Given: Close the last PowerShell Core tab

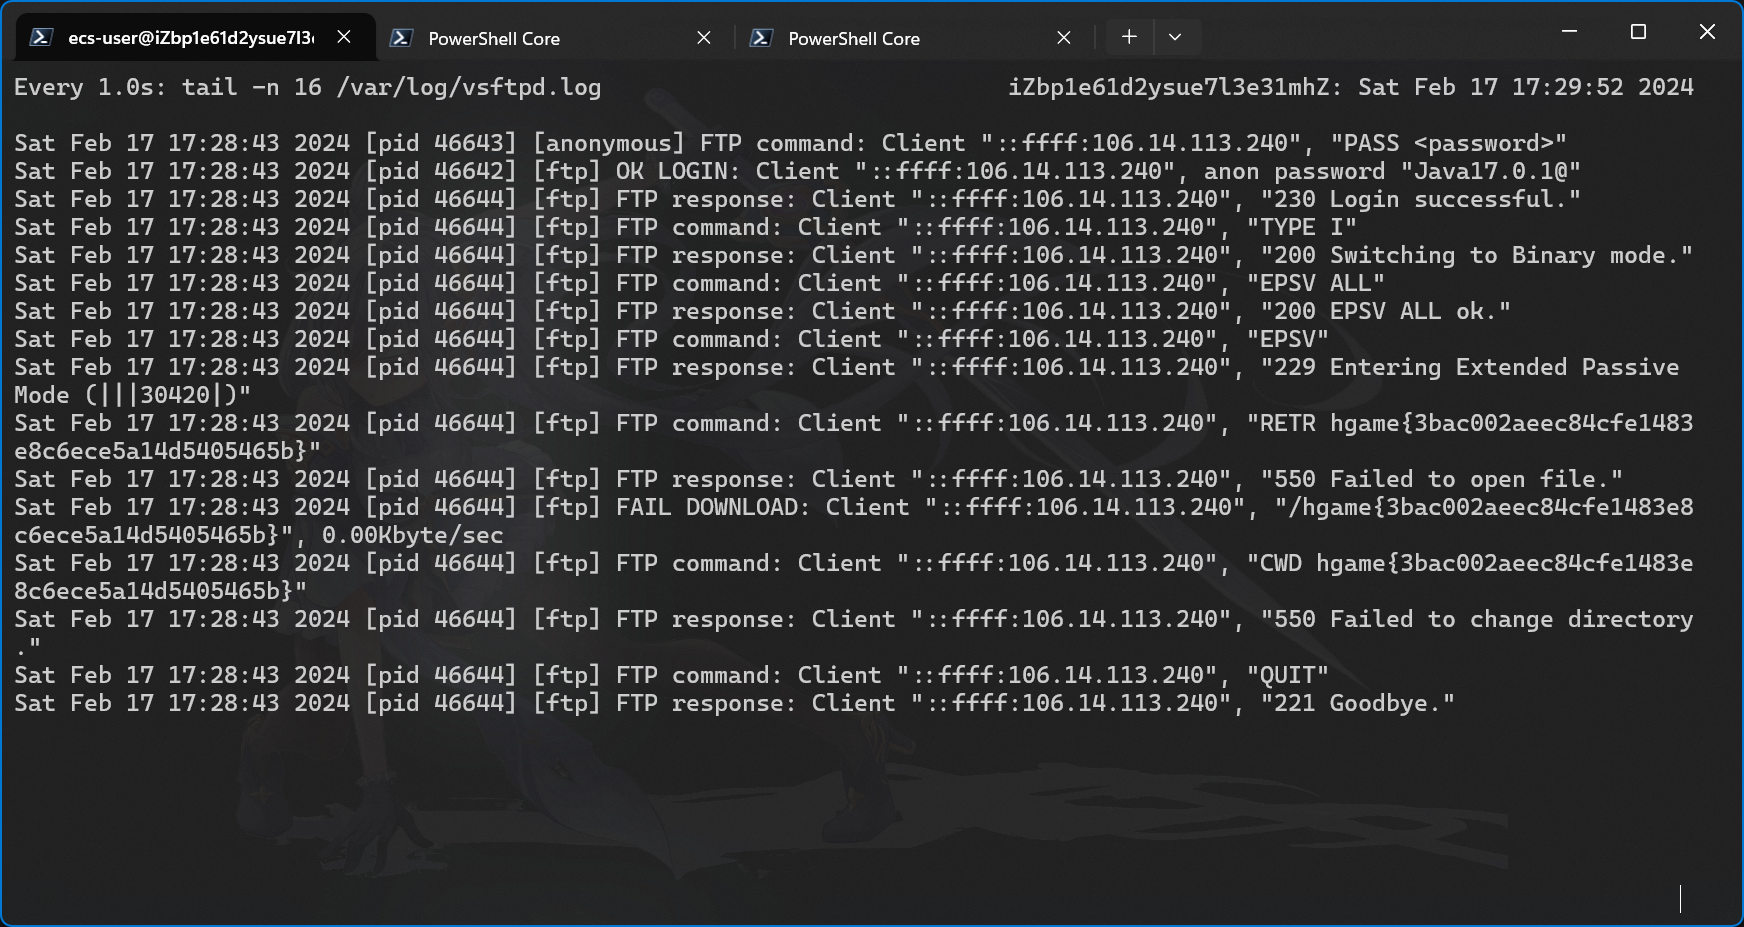Looking at the screenshot, I should point(1064,38).
